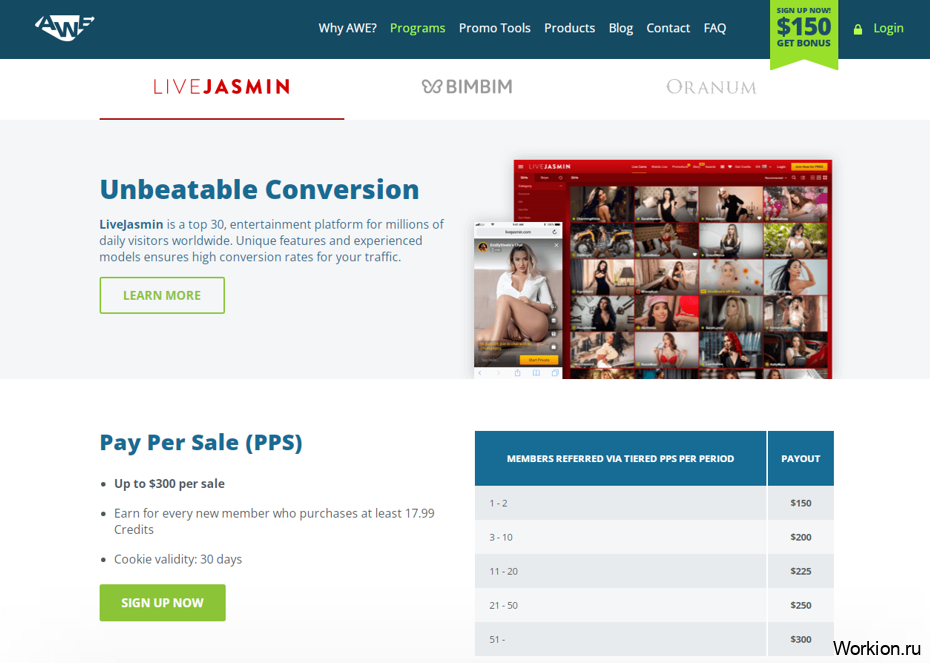The height and width of the screenshot is (663, 930).
Task: Click the $225 payout cell
Action: (801, 571)
